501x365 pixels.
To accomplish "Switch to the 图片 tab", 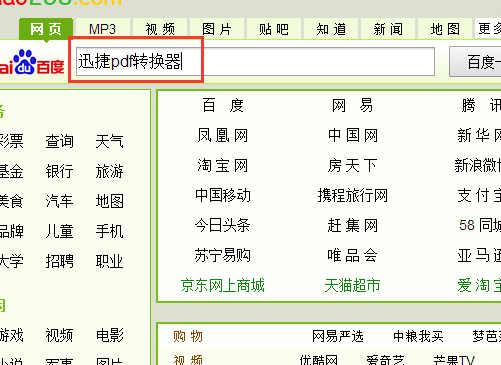I will [x=217, y=29].
